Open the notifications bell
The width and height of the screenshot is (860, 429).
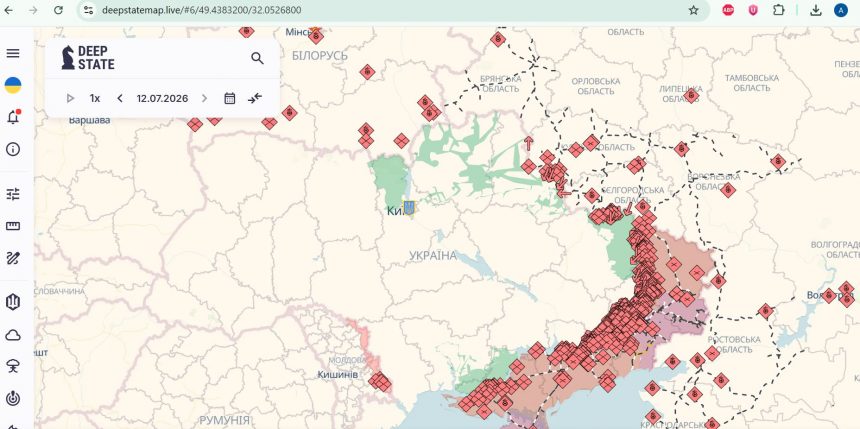[13, 117]
